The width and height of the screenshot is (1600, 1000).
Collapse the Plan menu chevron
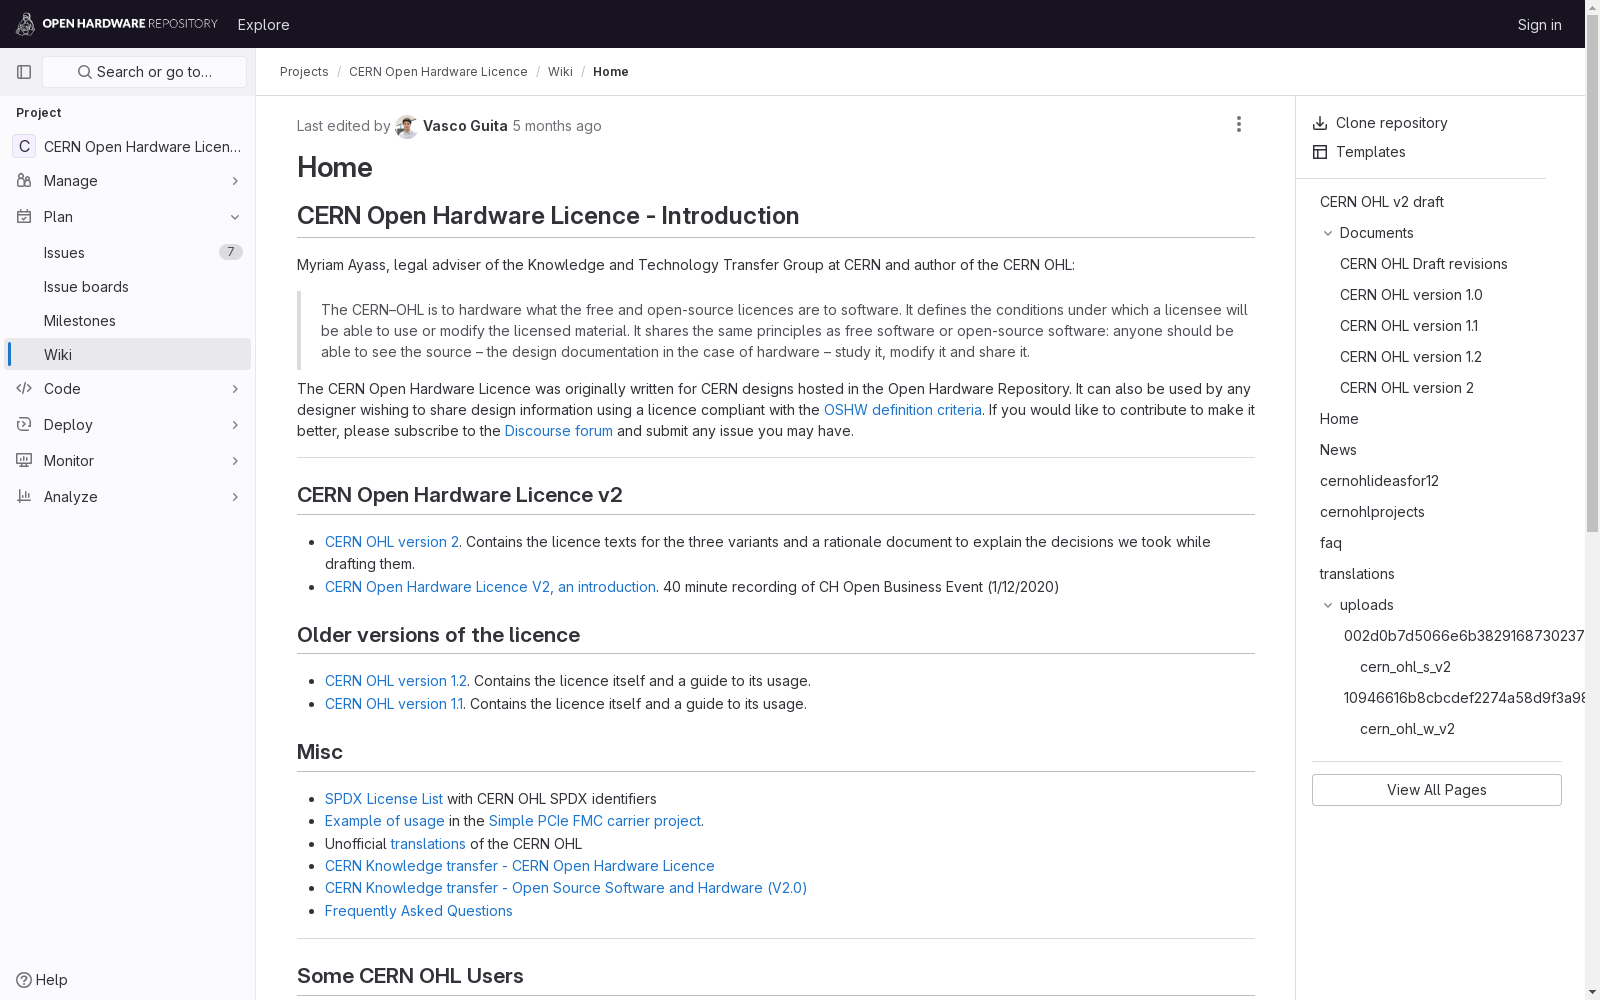coord(235,217)
